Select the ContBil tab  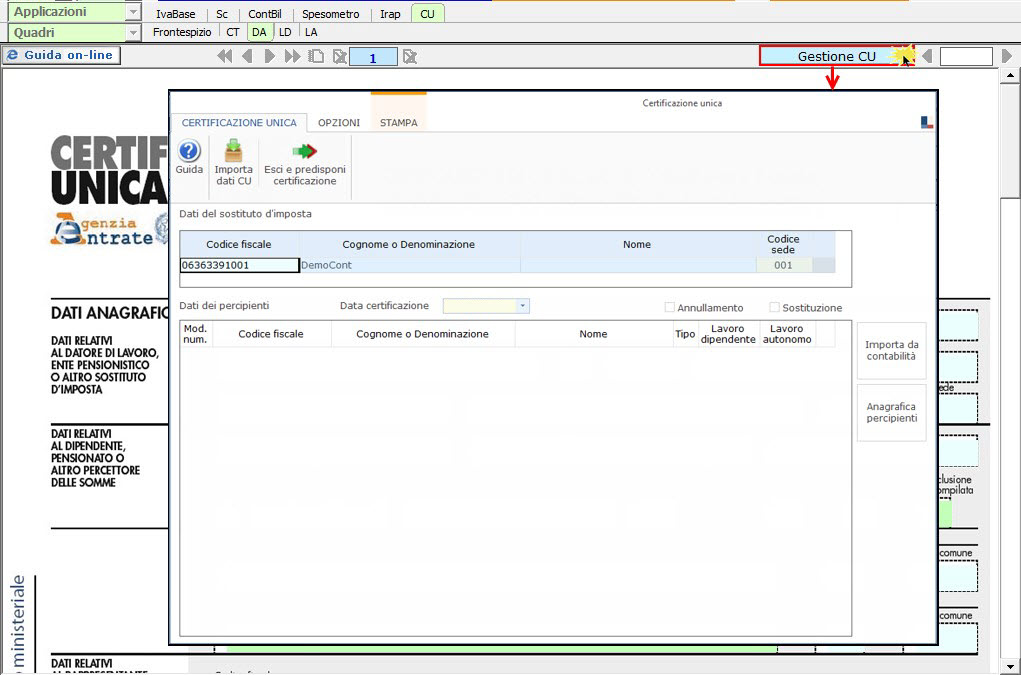pos(264,14)
